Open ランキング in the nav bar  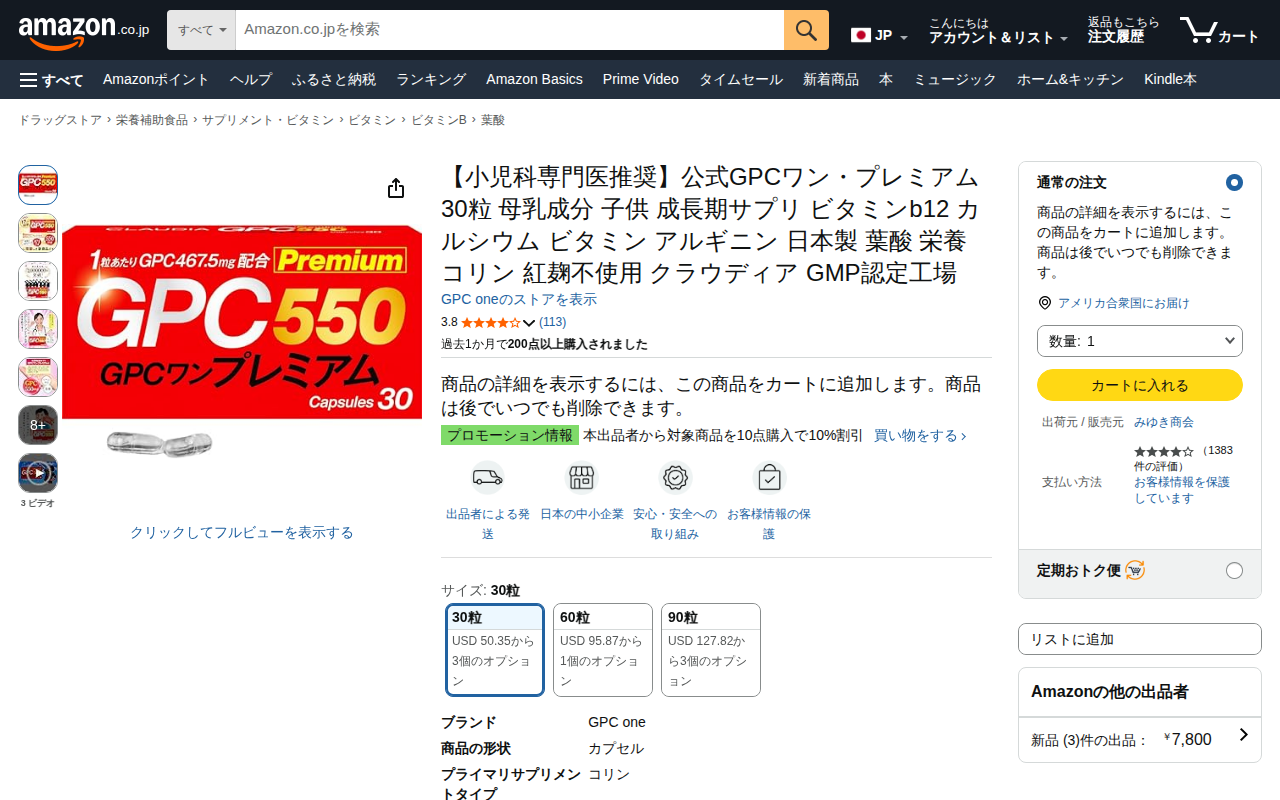click(431, 80)
